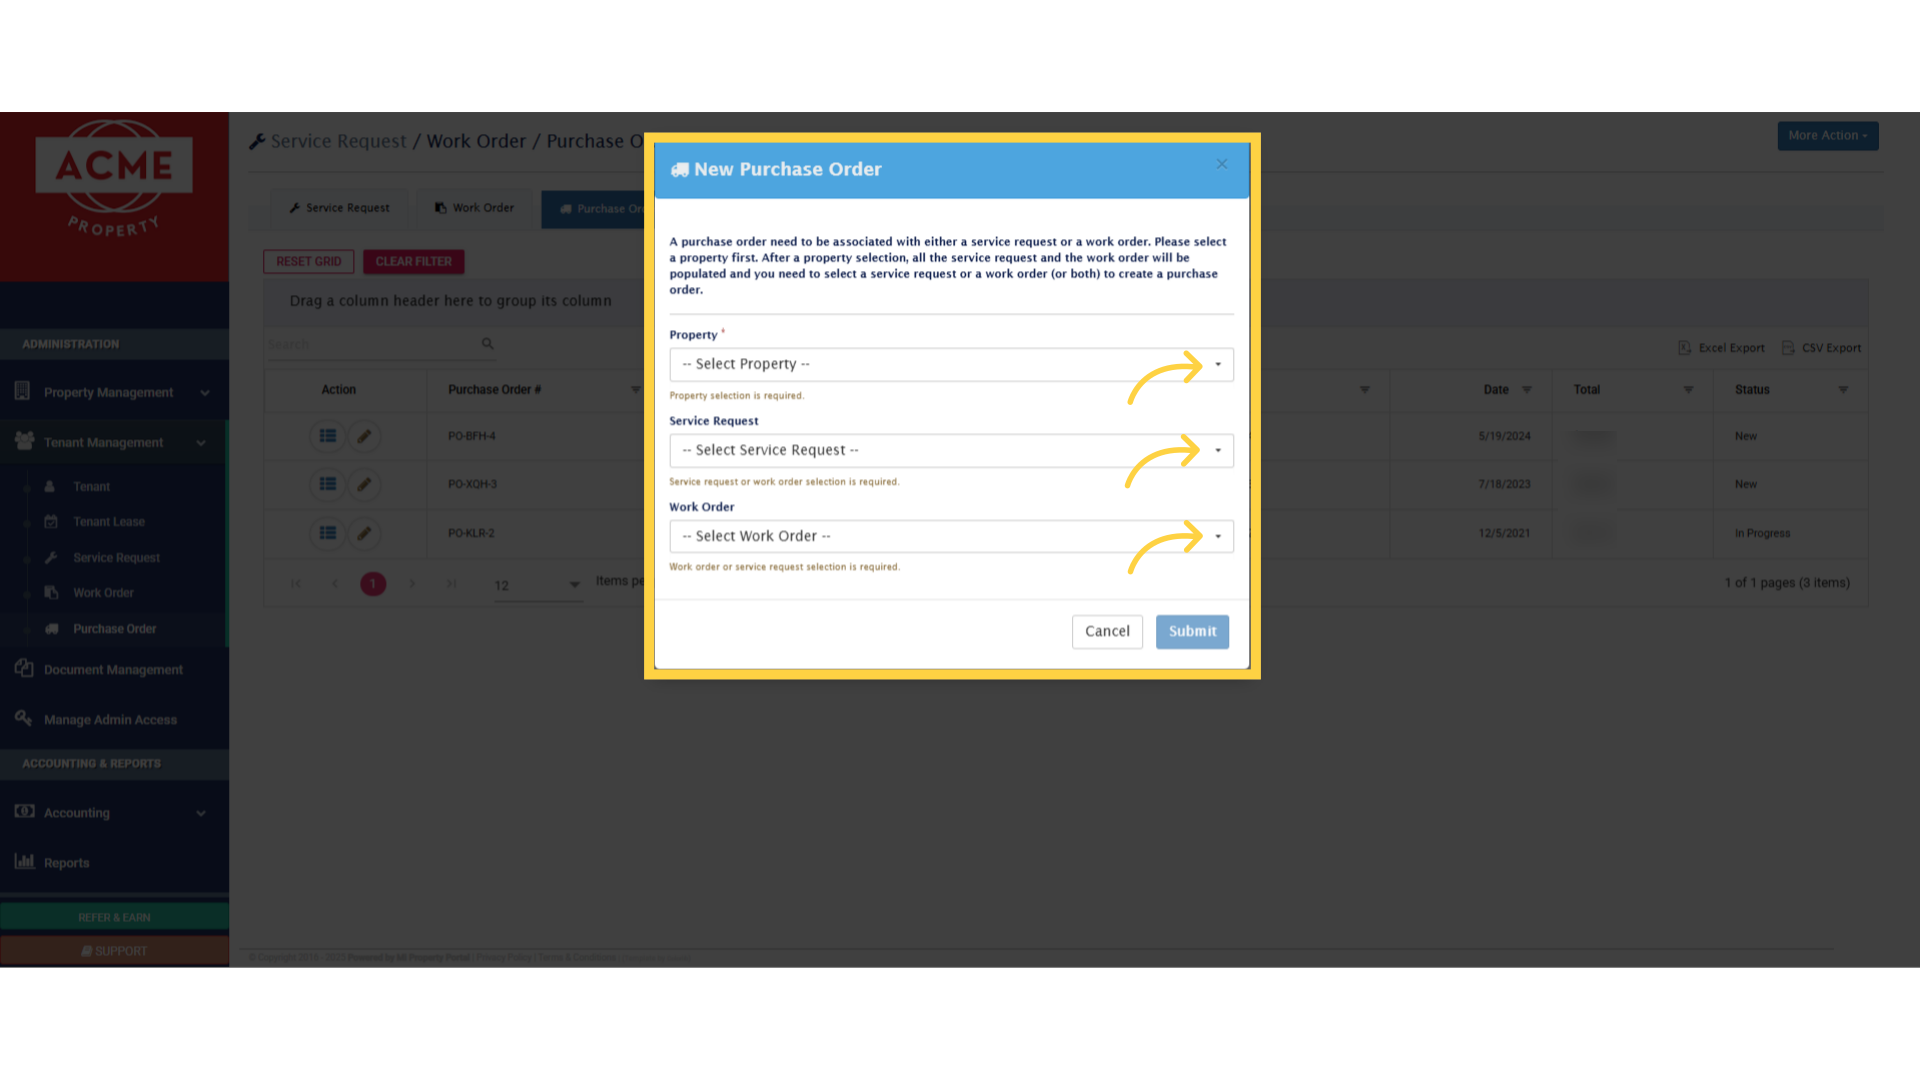Click the details list icon for PO-XQH-3
The width and height of the screenshot is (1920, 1080).
point(327,484)
